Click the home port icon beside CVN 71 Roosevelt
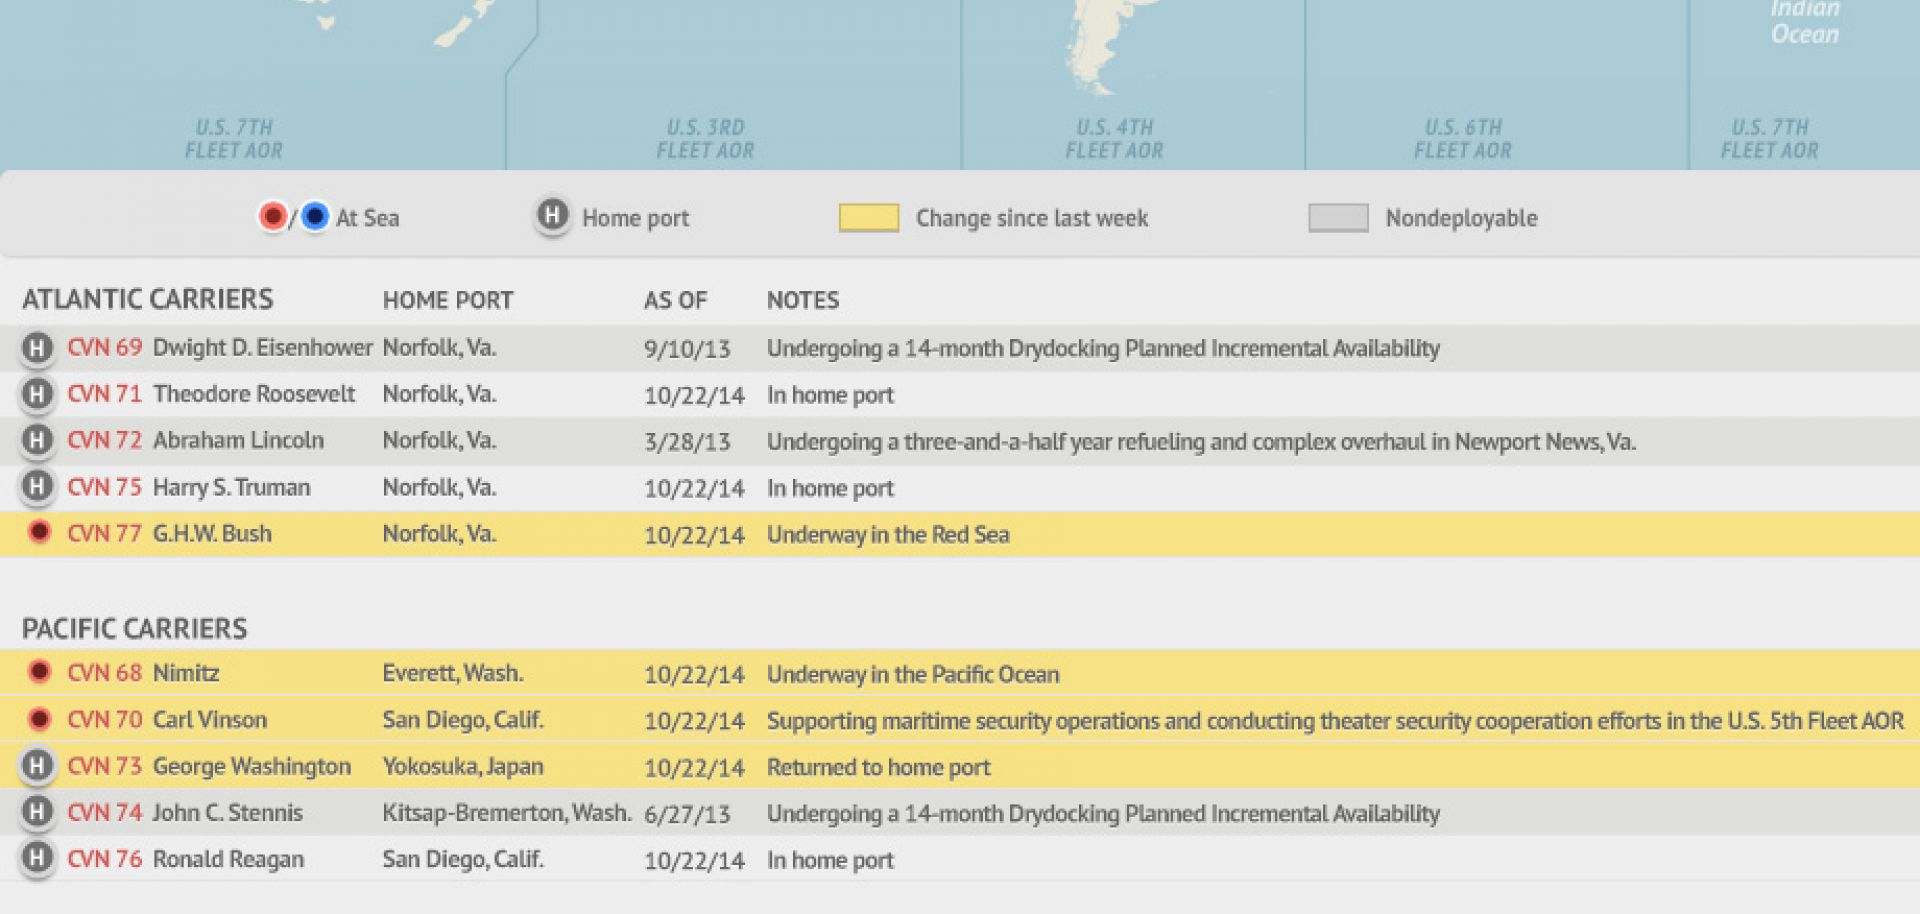The image size is (1920, 914). [x=37, y=394]
